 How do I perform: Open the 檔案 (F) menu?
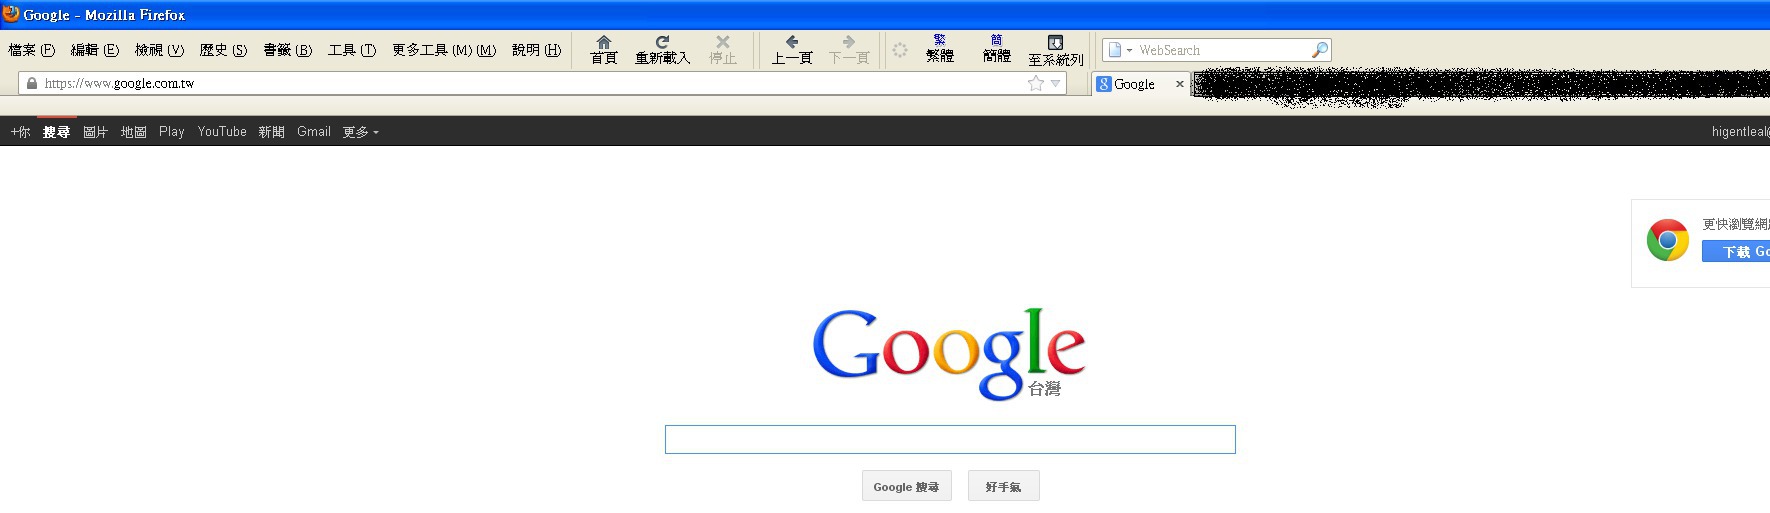32,50
